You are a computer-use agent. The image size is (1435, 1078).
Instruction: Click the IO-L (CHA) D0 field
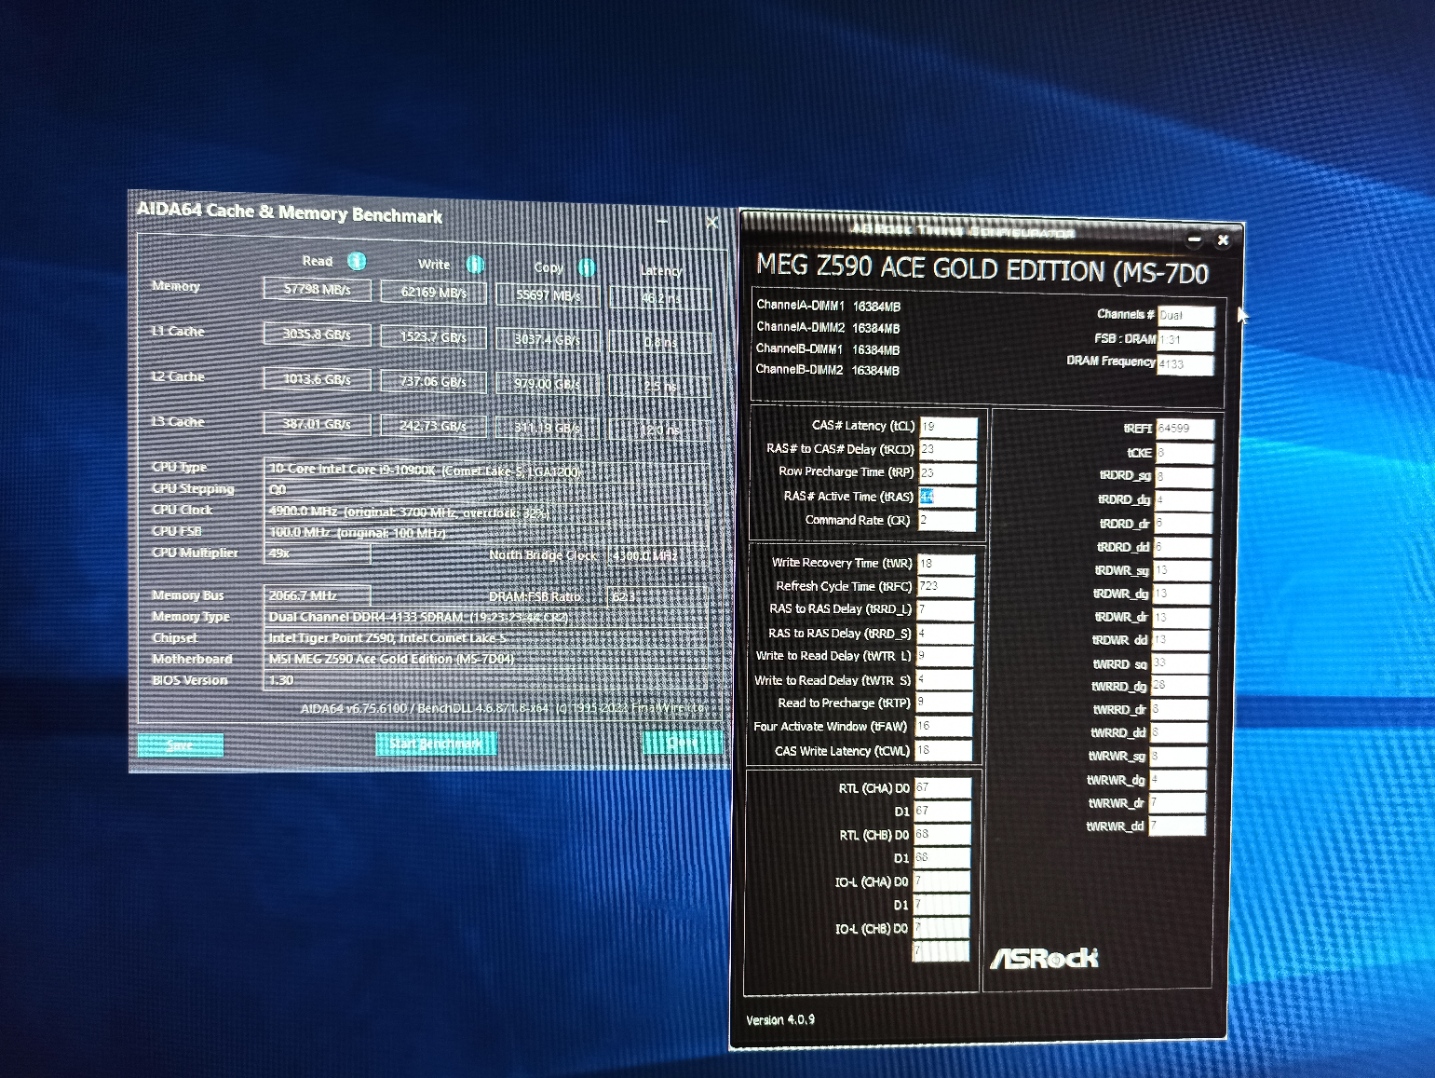pyautogui.click(x=941, y=882)
